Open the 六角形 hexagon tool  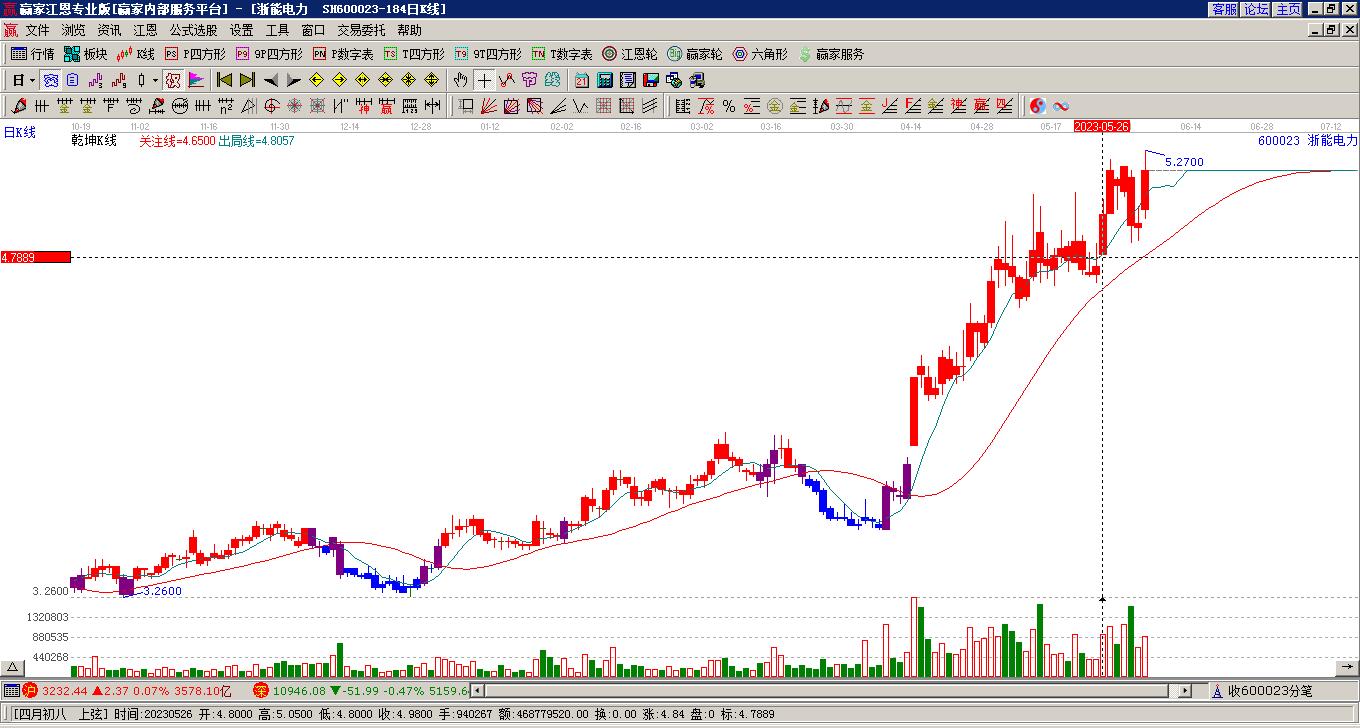click(x=760, y=54)
